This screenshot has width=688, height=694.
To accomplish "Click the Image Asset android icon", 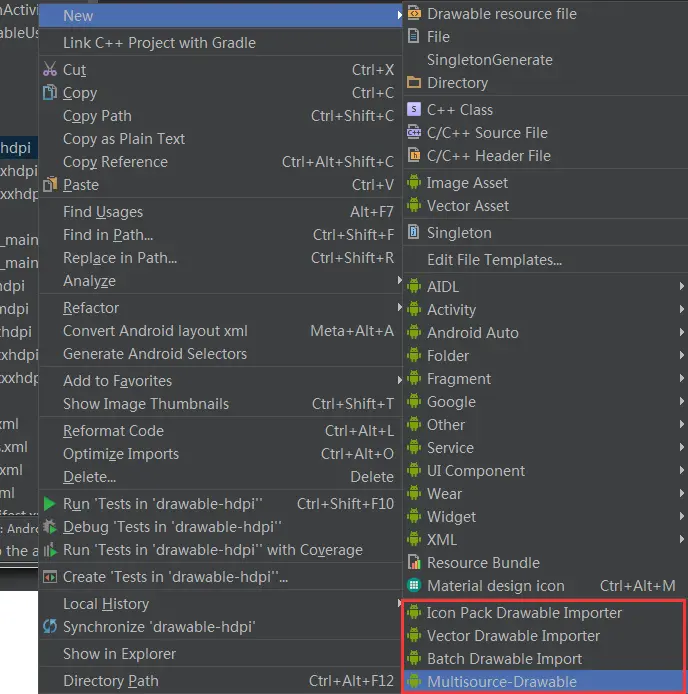I will (414, 182).
